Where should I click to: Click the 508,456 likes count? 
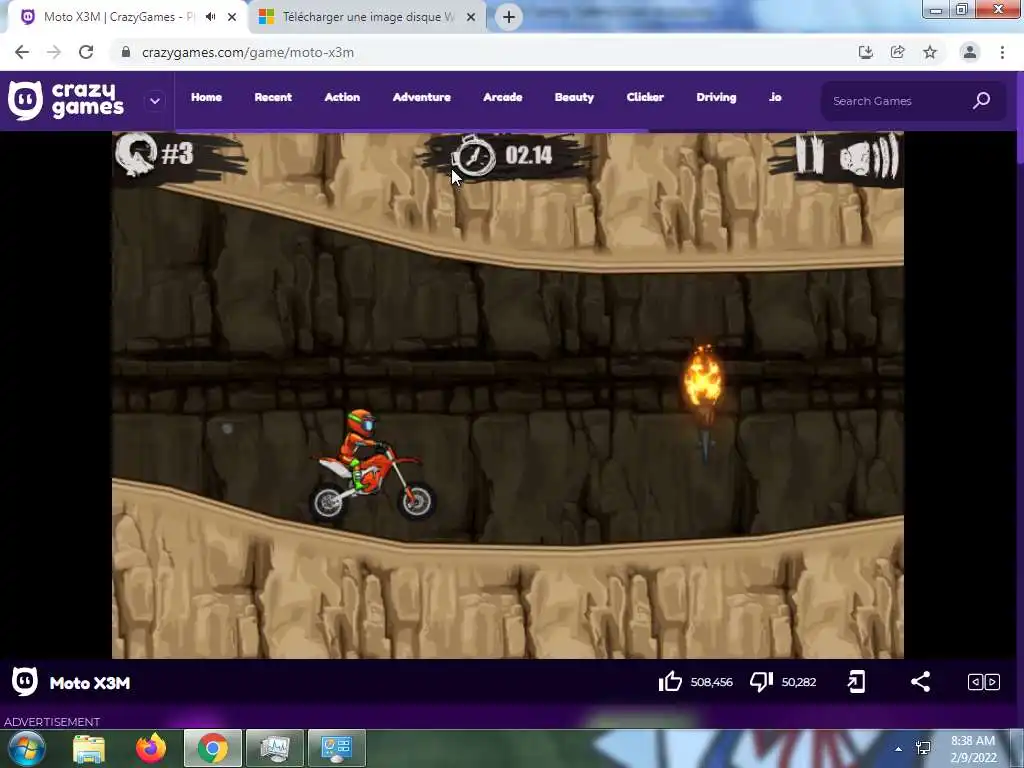point(712,682)
